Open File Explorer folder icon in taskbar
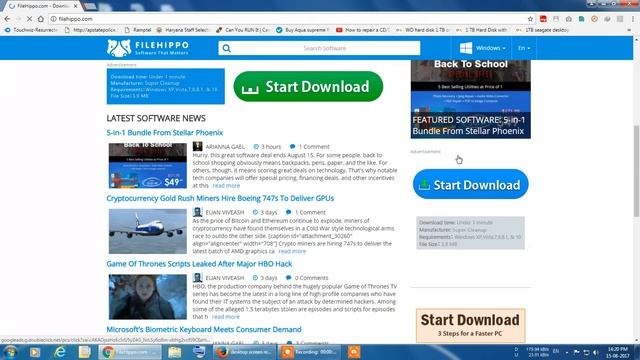640x360 pixels. 174,352
